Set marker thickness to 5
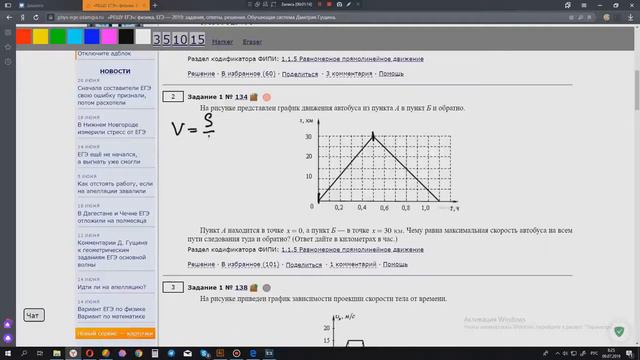Screen dimensions: 640x360 [167, 40]
